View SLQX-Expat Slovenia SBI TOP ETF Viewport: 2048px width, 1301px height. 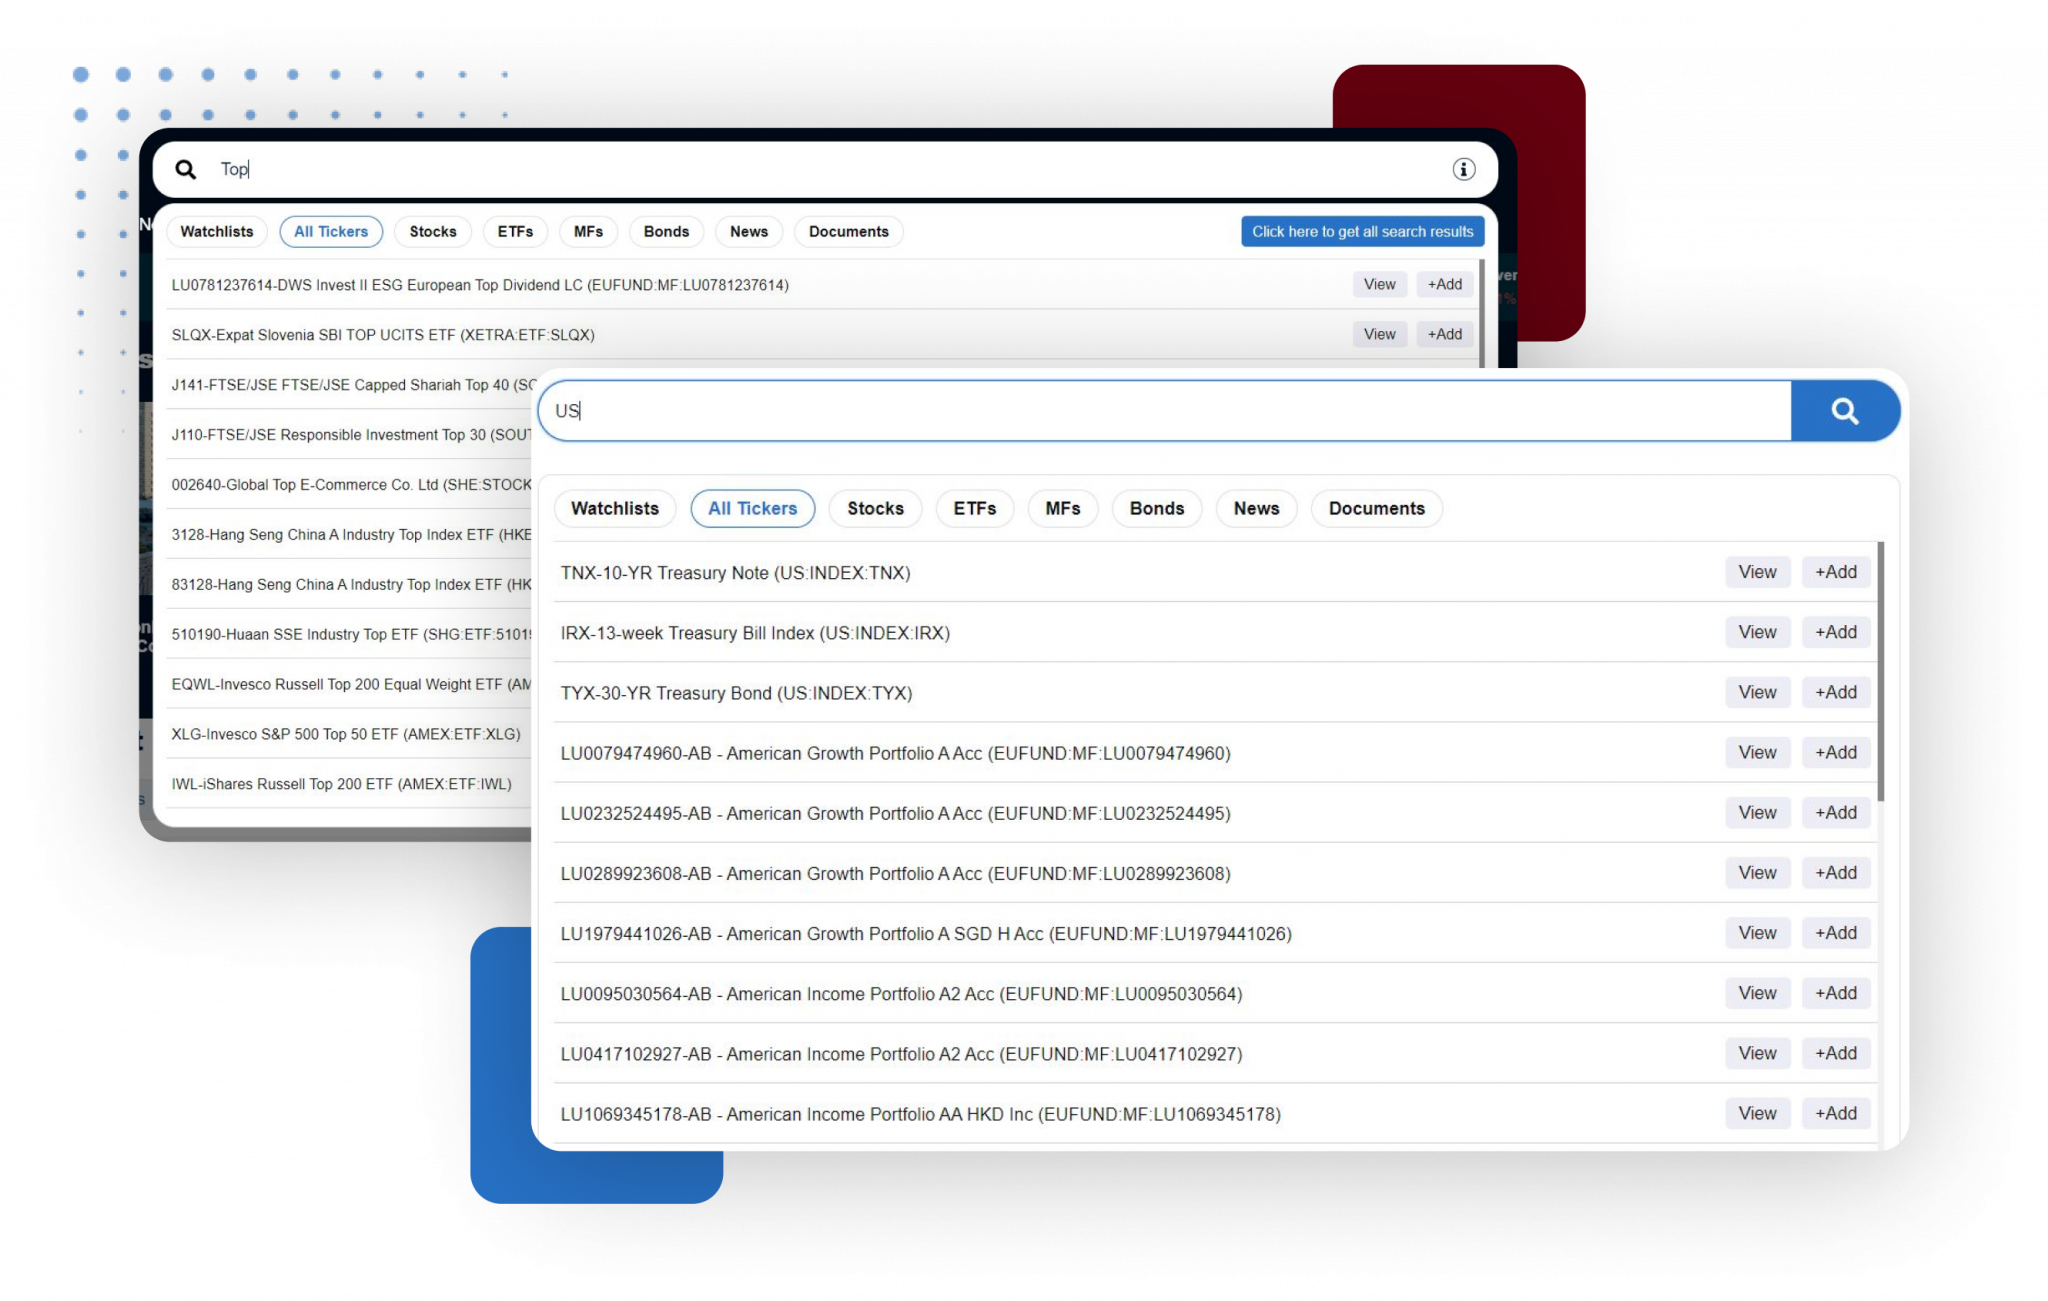[x=1379, y=334]
